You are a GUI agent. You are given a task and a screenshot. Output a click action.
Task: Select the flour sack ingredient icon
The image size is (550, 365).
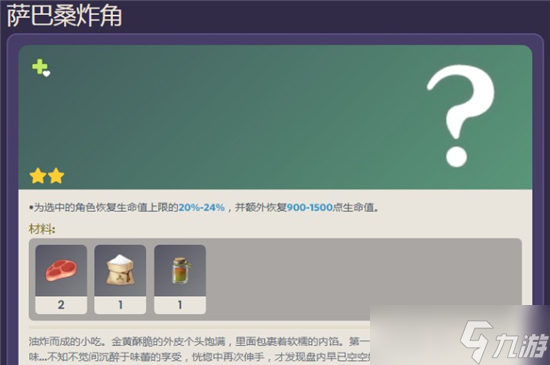(x=120, y=270)
